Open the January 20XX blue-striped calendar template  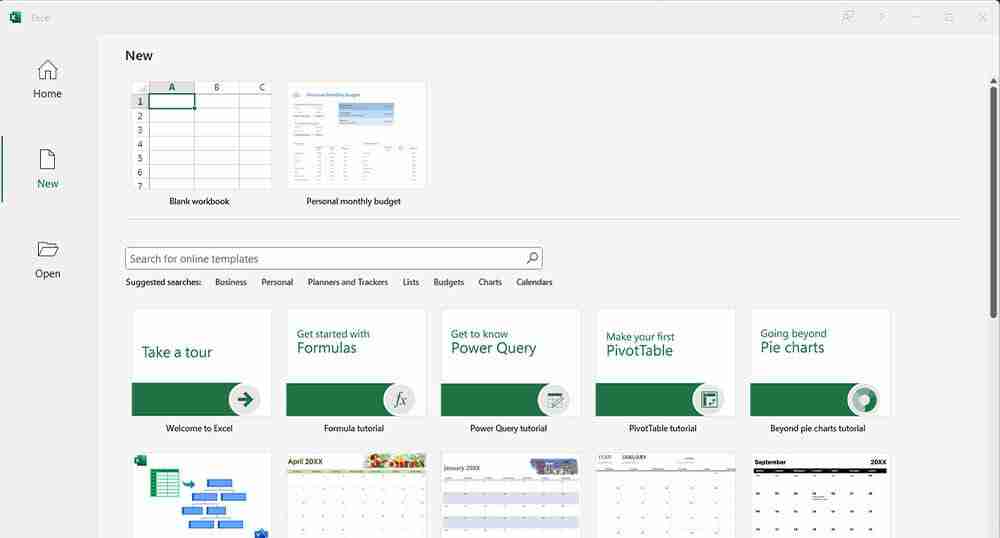pos(510,495)
